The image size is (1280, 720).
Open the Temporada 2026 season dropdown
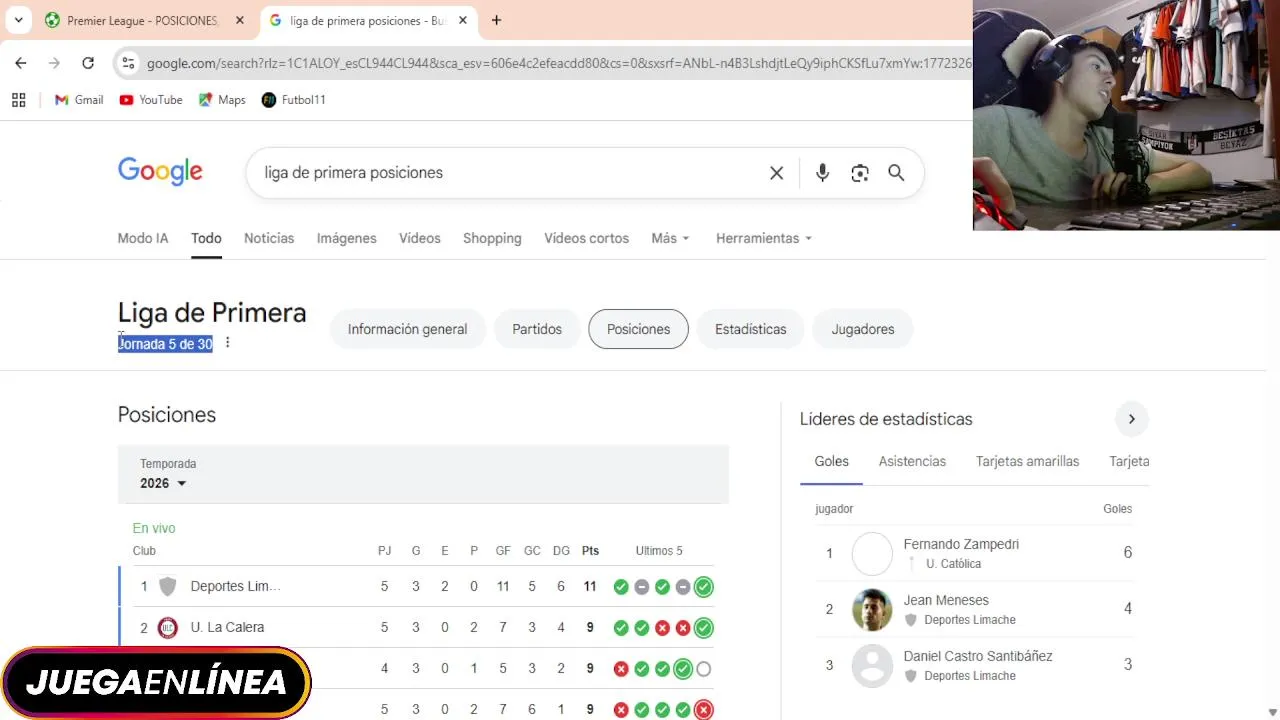pyautogui.click(x=164, y=483)
